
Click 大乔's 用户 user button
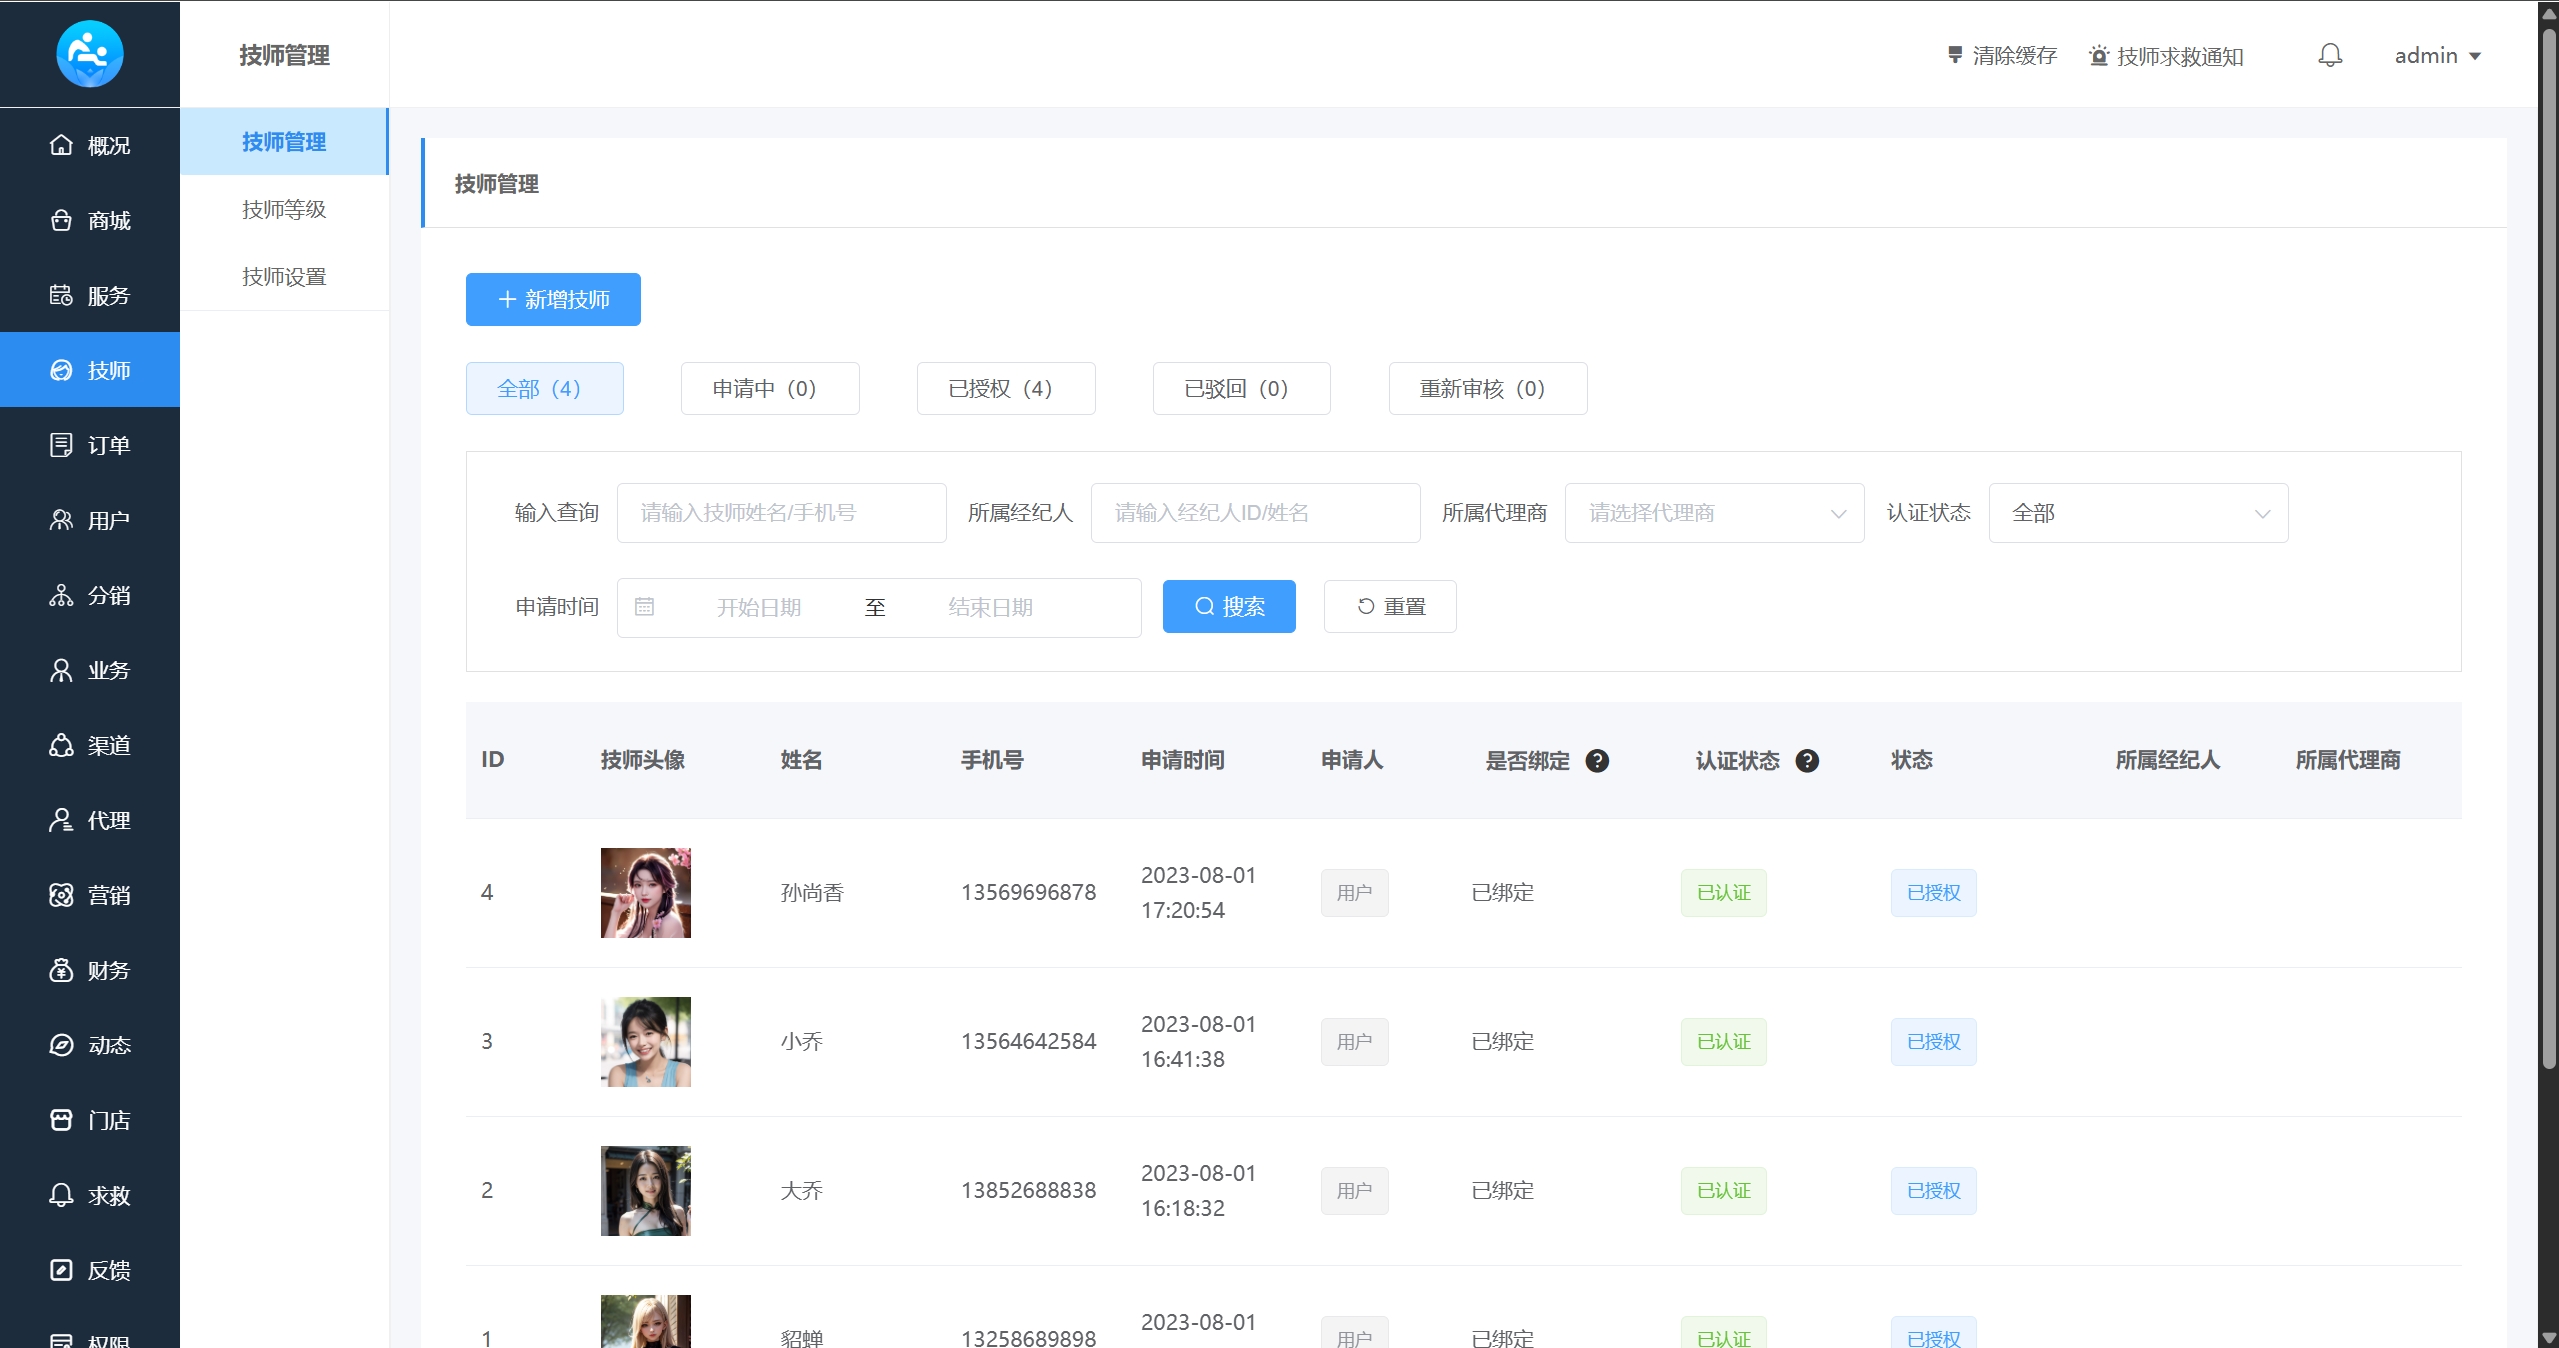point(1353,1190)
